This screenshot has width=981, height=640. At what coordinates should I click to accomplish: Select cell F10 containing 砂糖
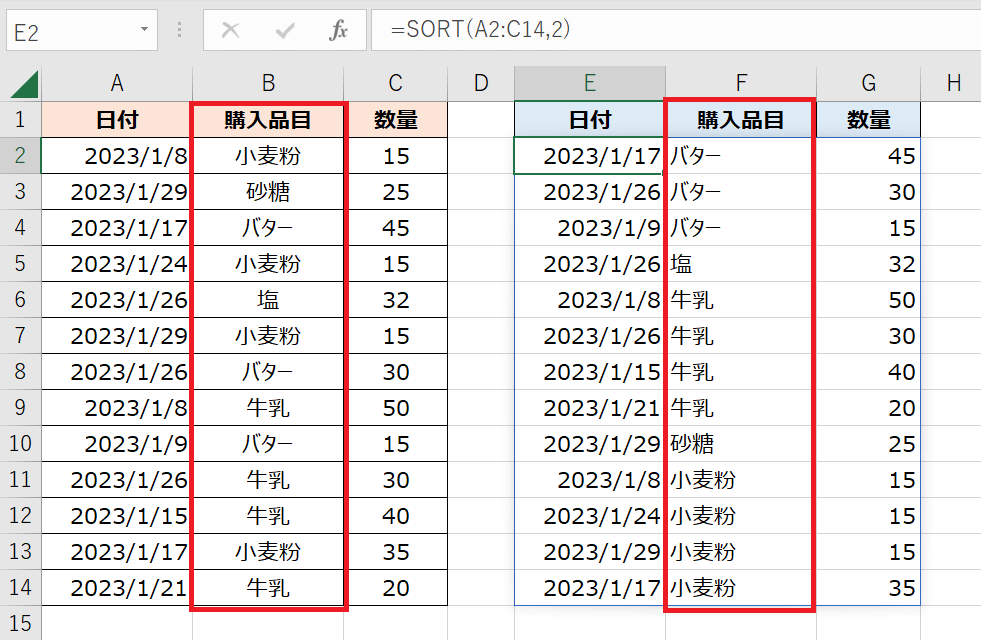click(740, 444)
